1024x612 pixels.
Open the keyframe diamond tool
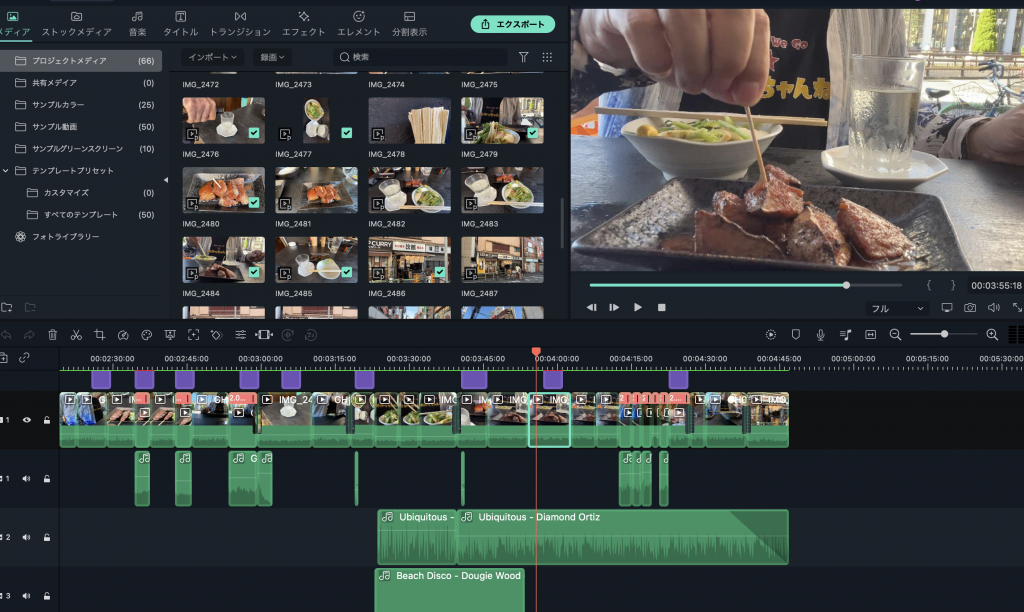point(217,335)
